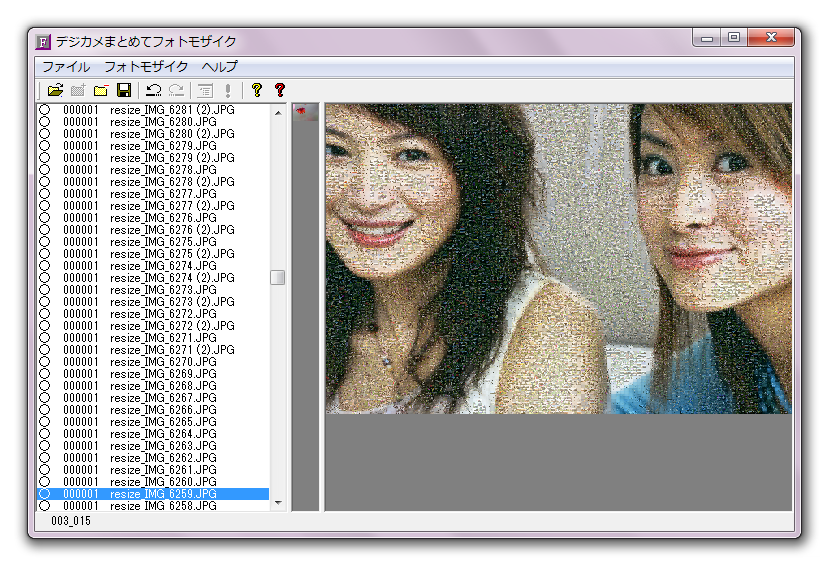Toggle circle for resize_IMG_6277.JPG

[x=45, y=194]
